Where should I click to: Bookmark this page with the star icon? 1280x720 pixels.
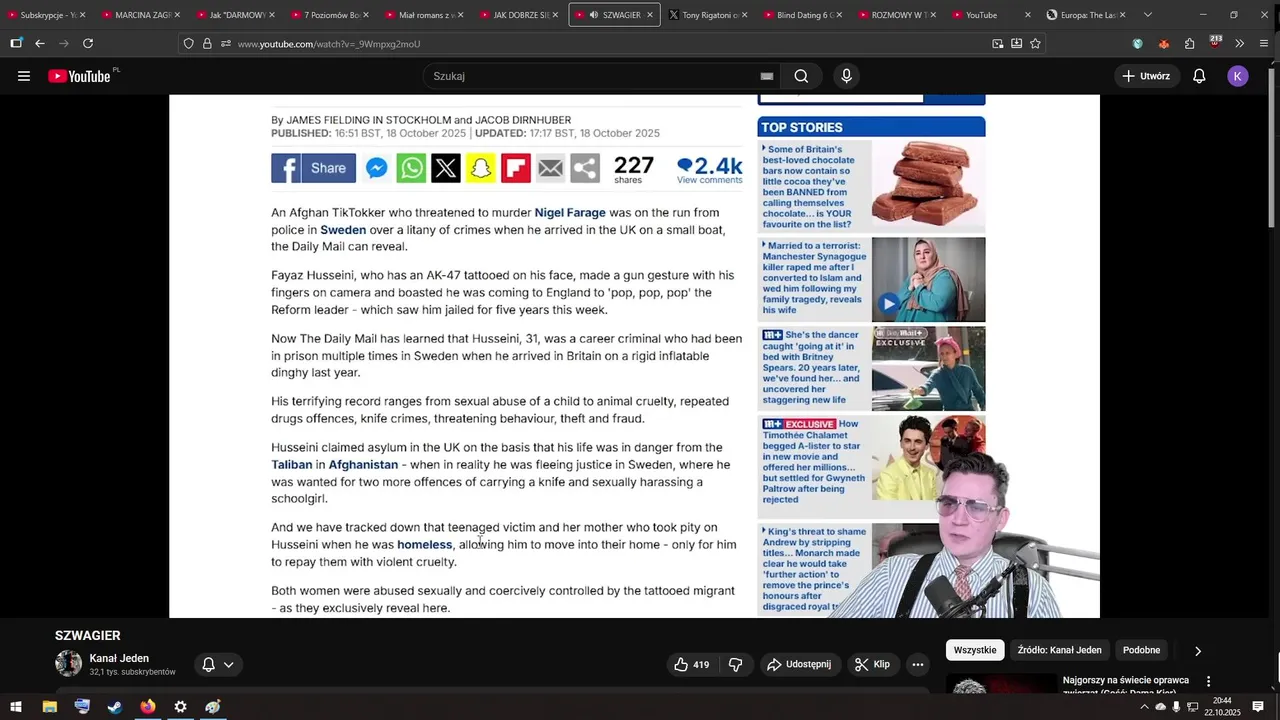[x=1035, y=43]
